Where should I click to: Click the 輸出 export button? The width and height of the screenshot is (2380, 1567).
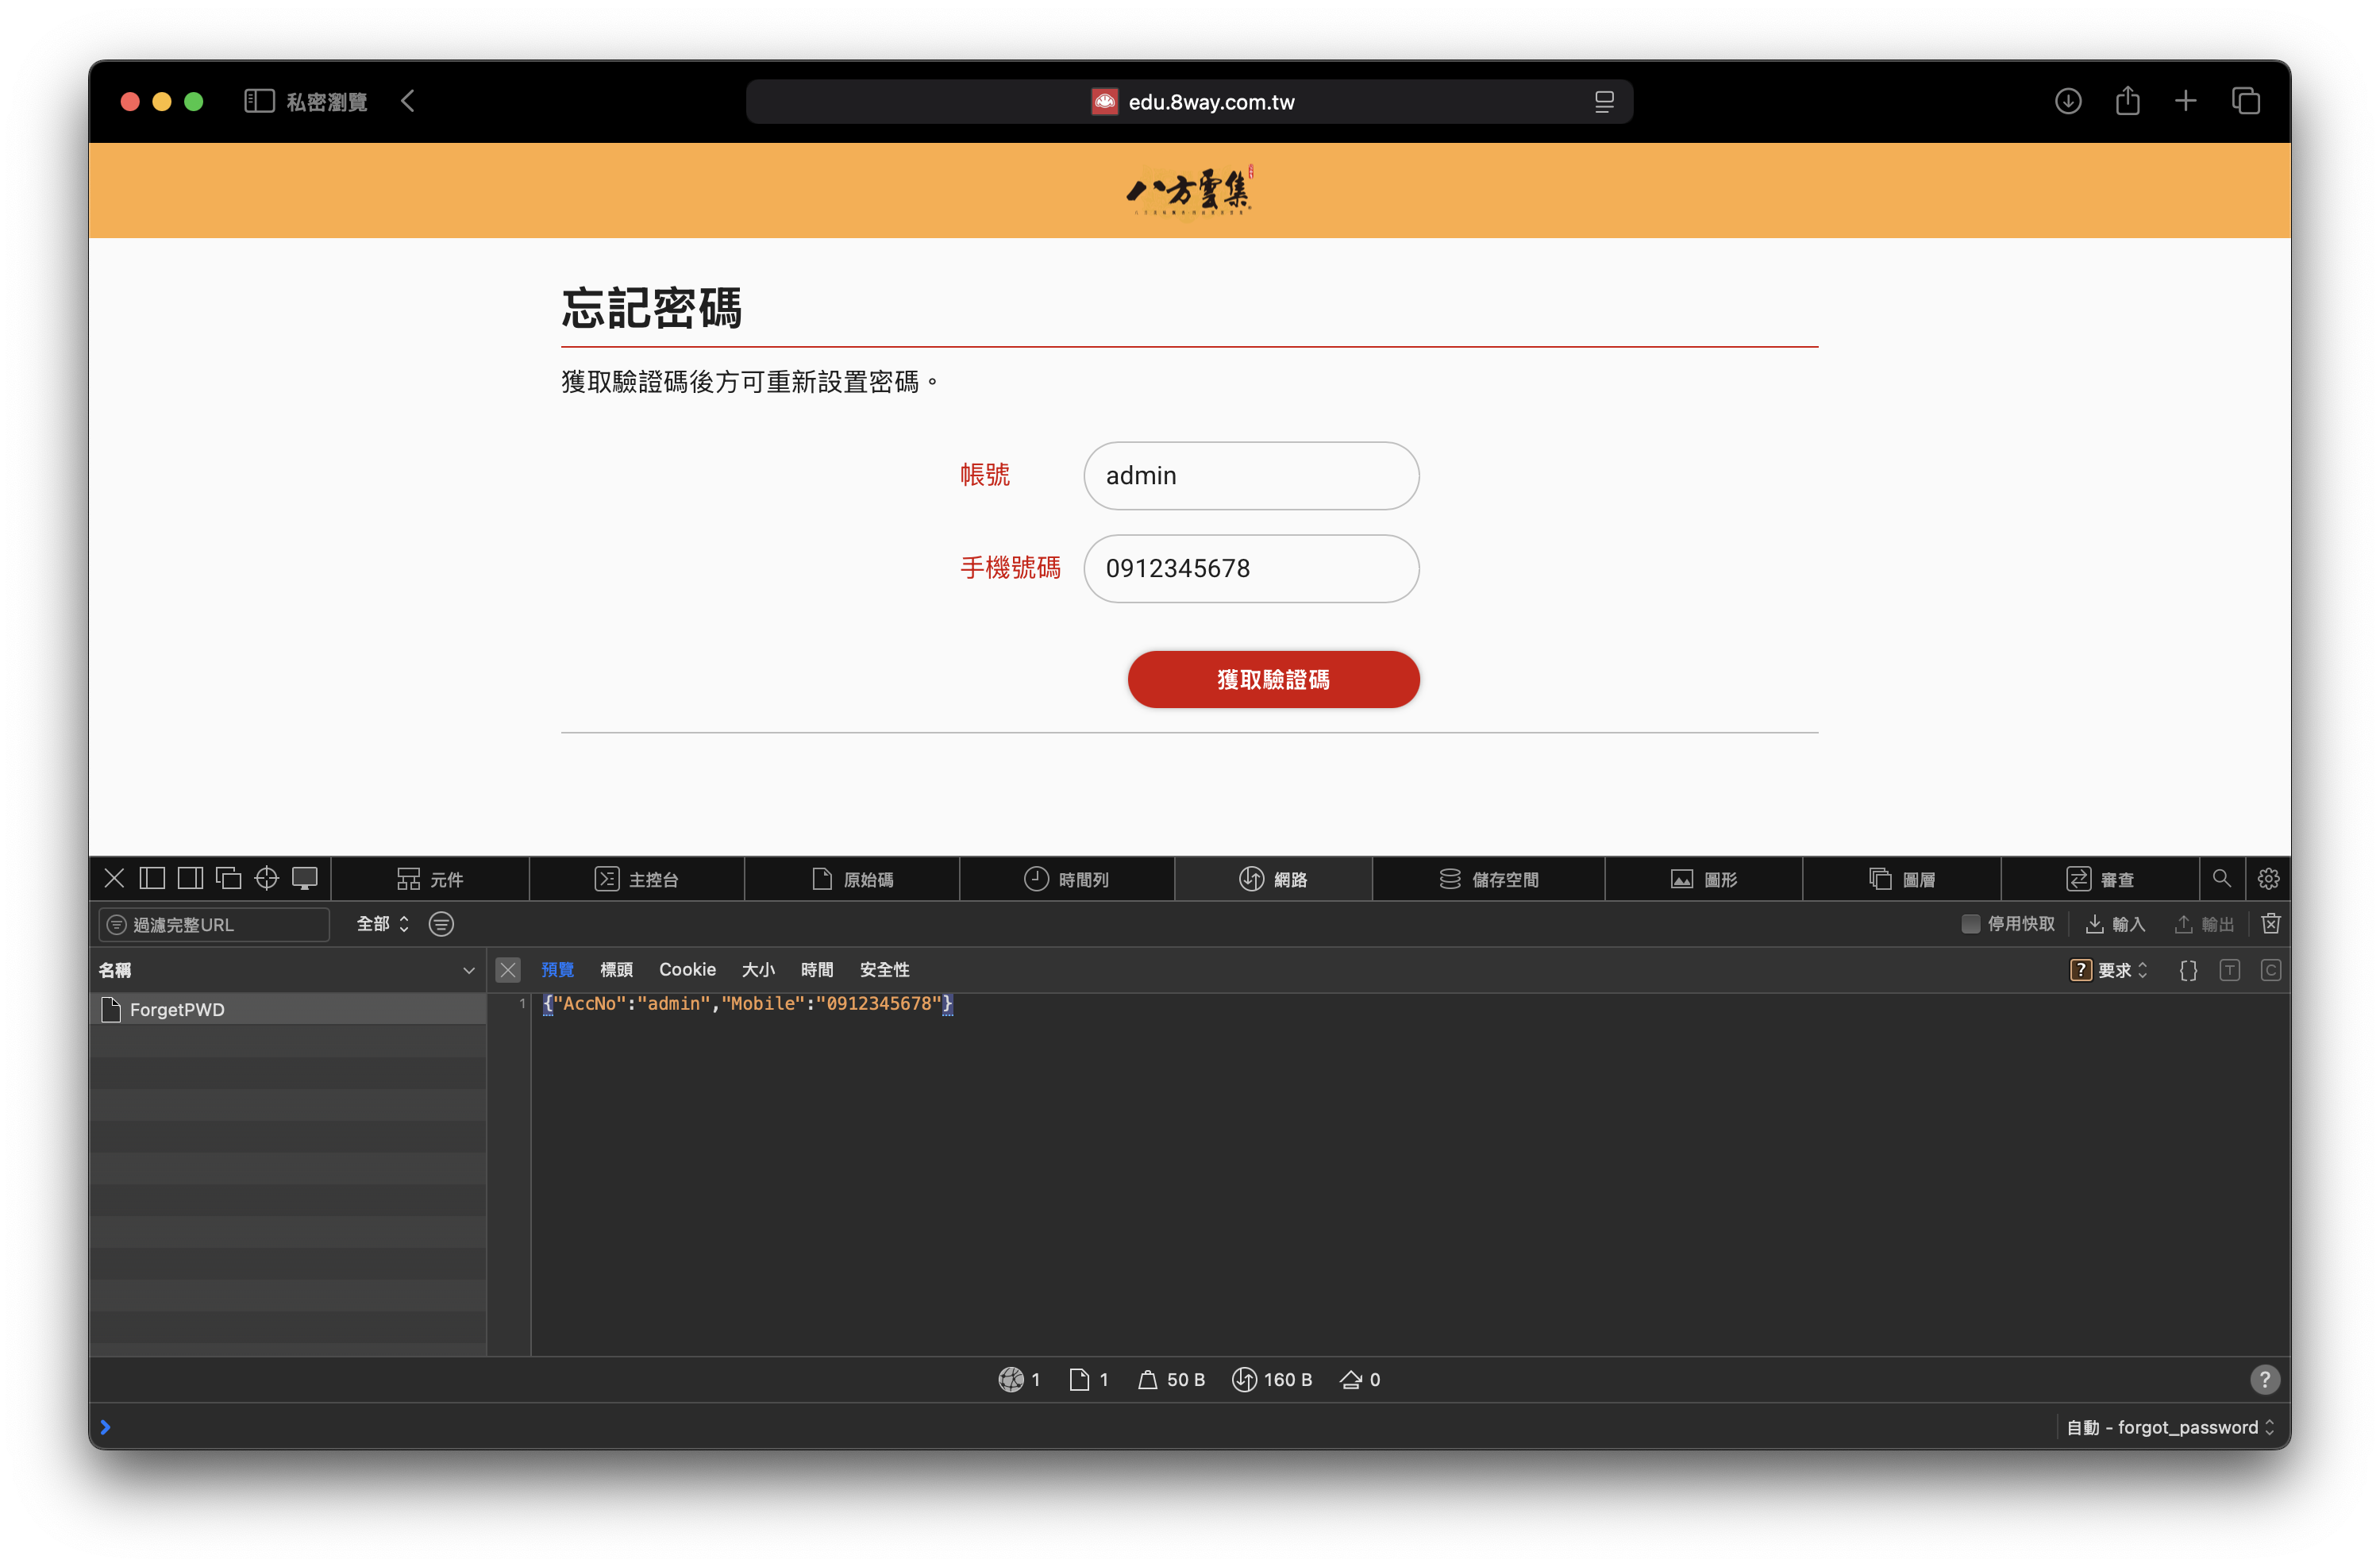(x=2204, y=923)
